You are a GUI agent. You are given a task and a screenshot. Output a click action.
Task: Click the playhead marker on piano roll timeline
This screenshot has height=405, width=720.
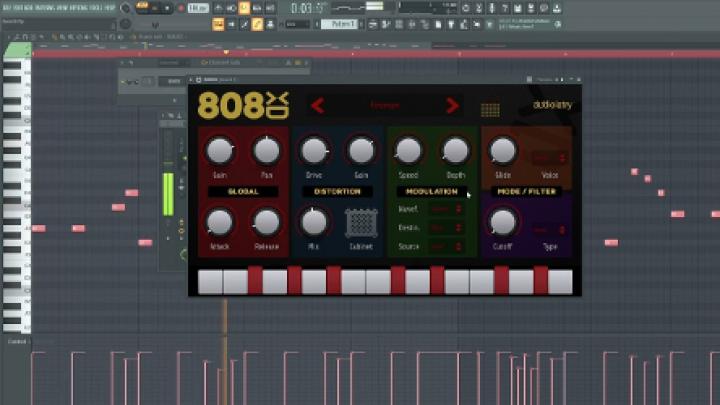[226, 53]
